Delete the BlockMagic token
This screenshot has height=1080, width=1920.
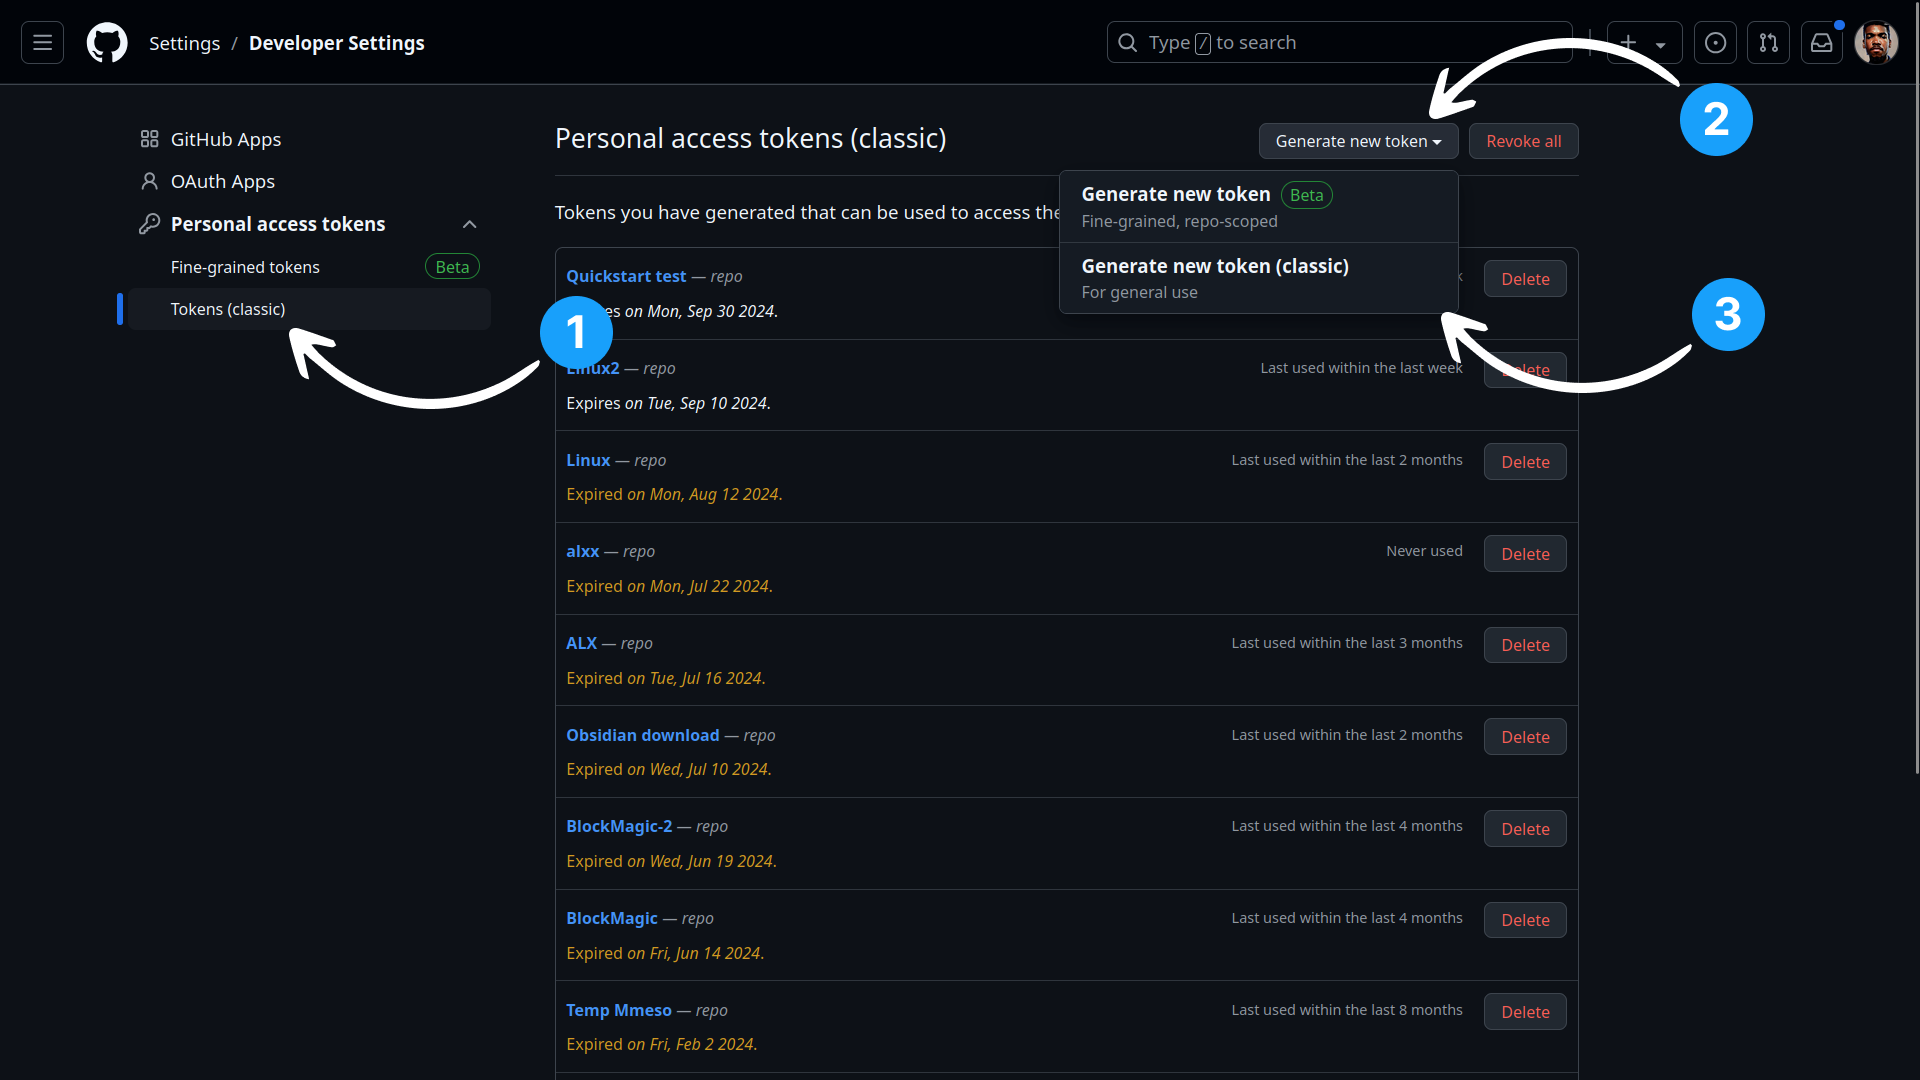(1525, 920)
